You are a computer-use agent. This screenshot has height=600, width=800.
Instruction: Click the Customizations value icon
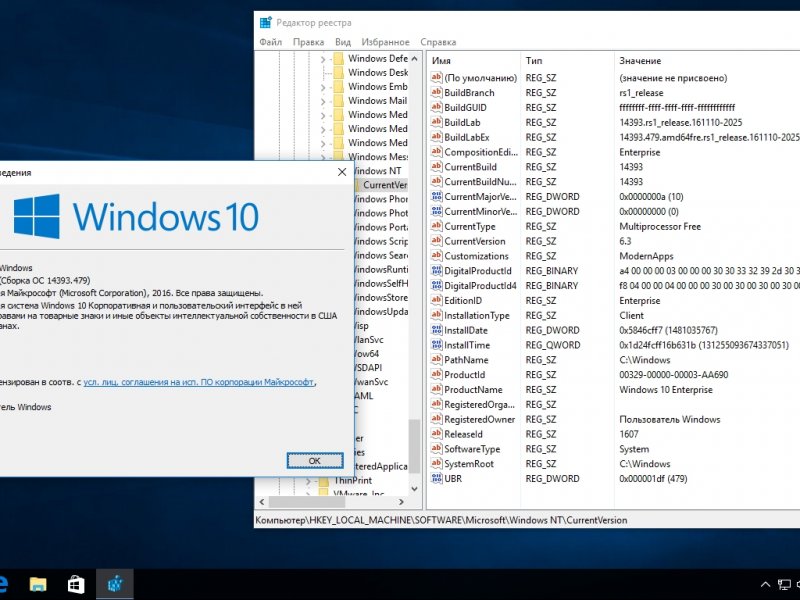click(x=436, y=256)
